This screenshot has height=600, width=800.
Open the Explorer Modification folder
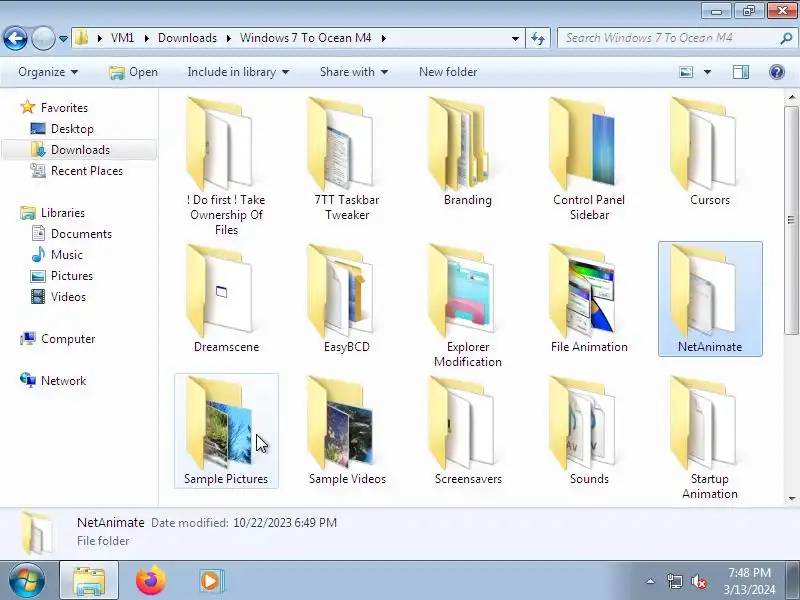click(468, 305)
